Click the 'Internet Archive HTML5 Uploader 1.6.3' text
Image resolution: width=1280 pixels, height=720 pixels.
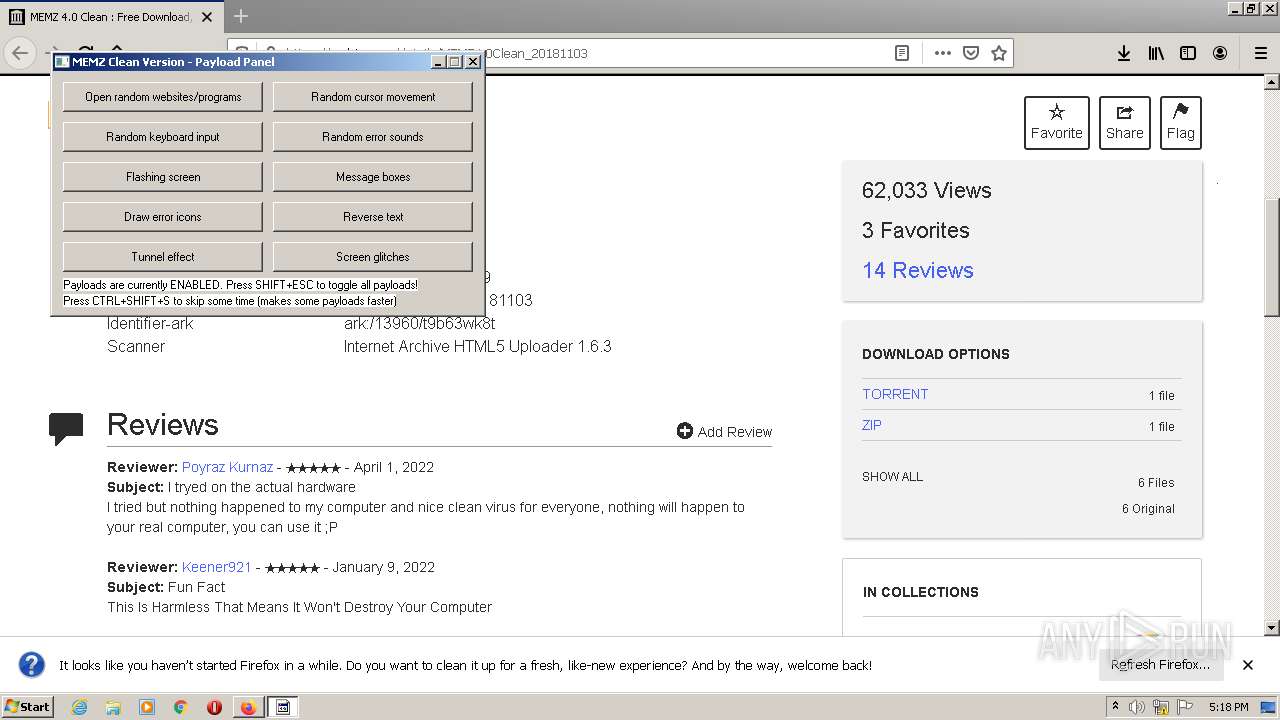478,346
